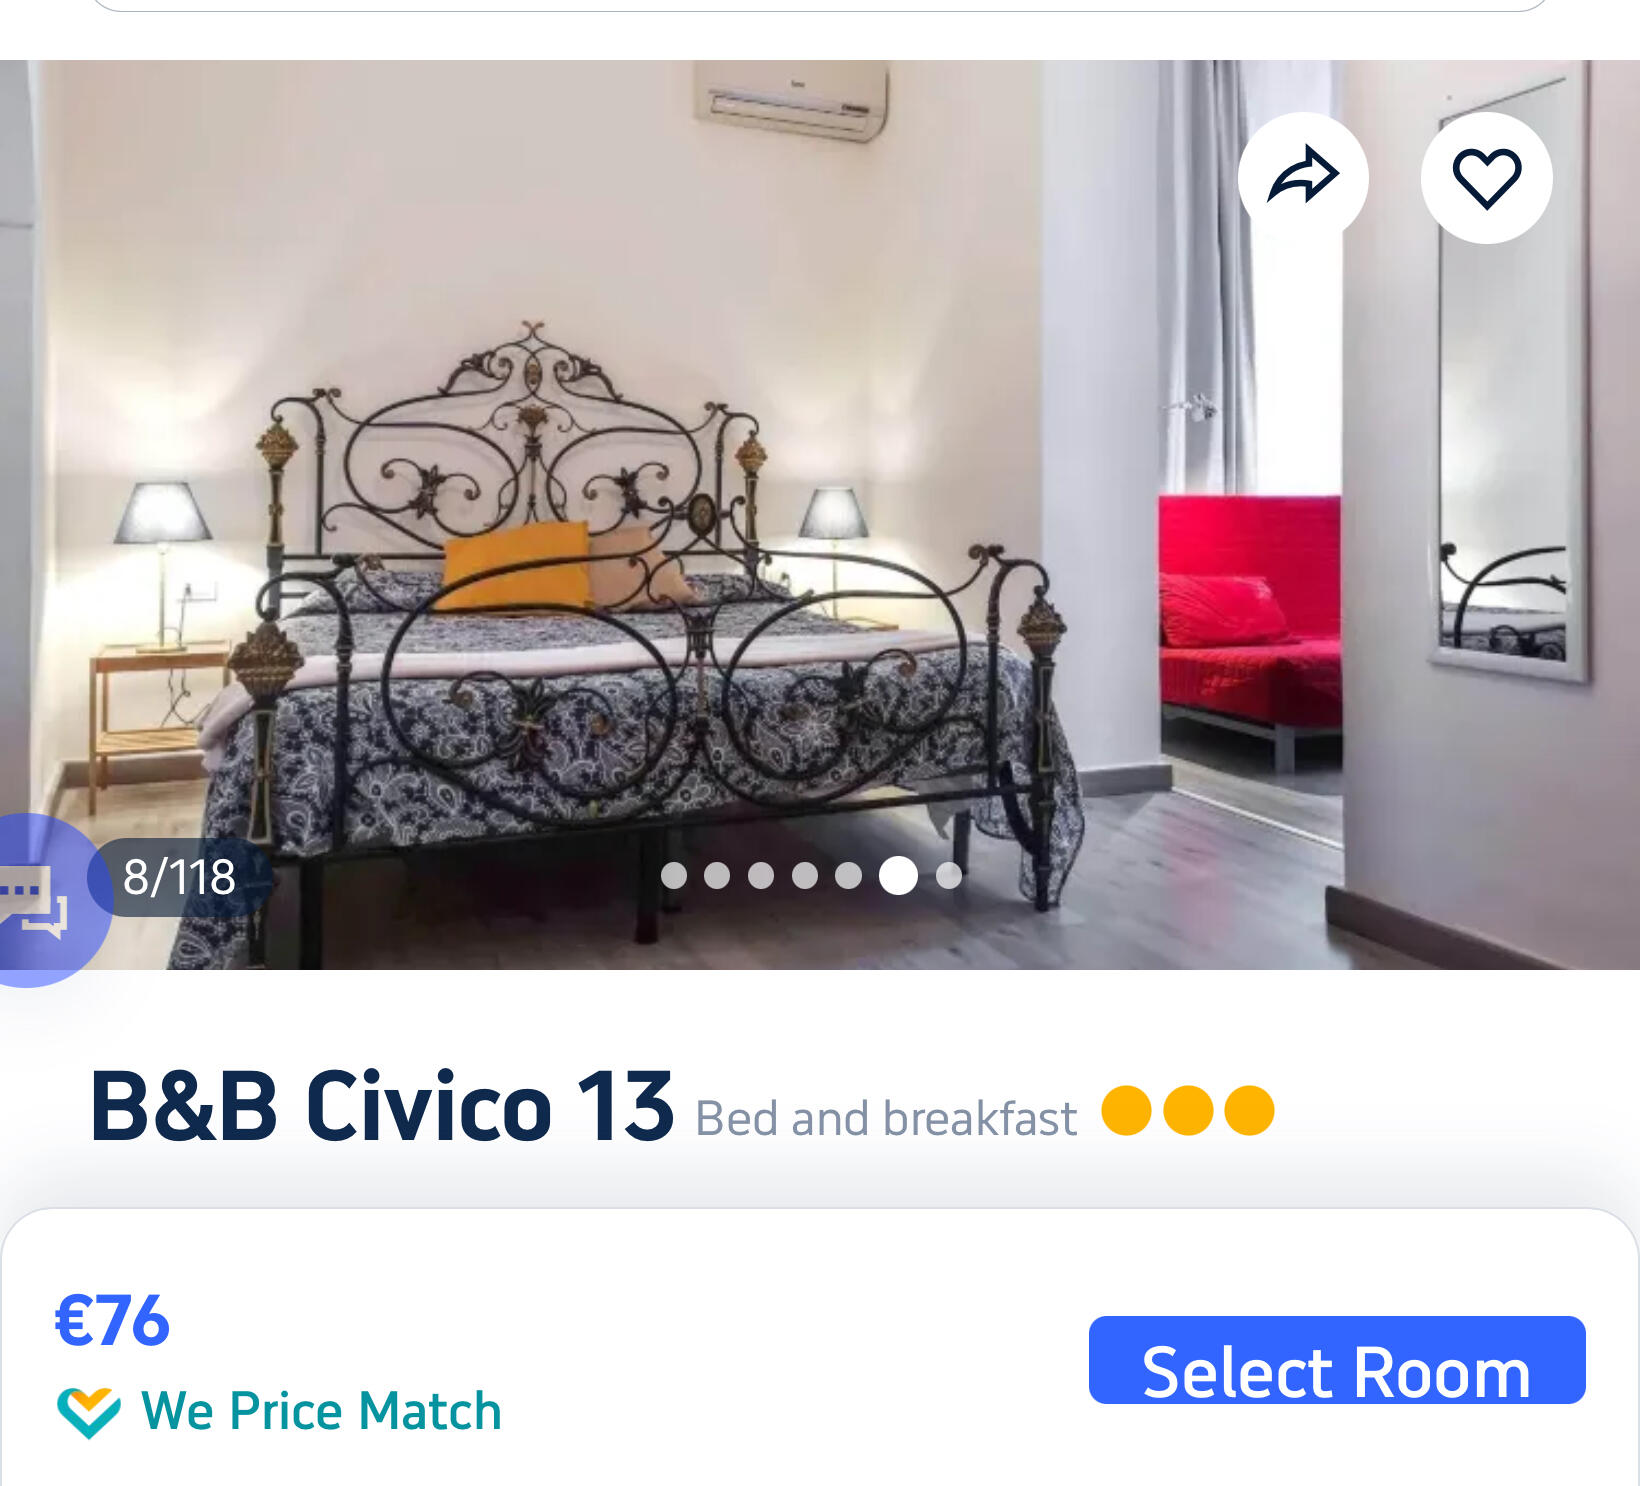Select the third carousel dot
The image size is (1640, 1486).
coord(761,875)
